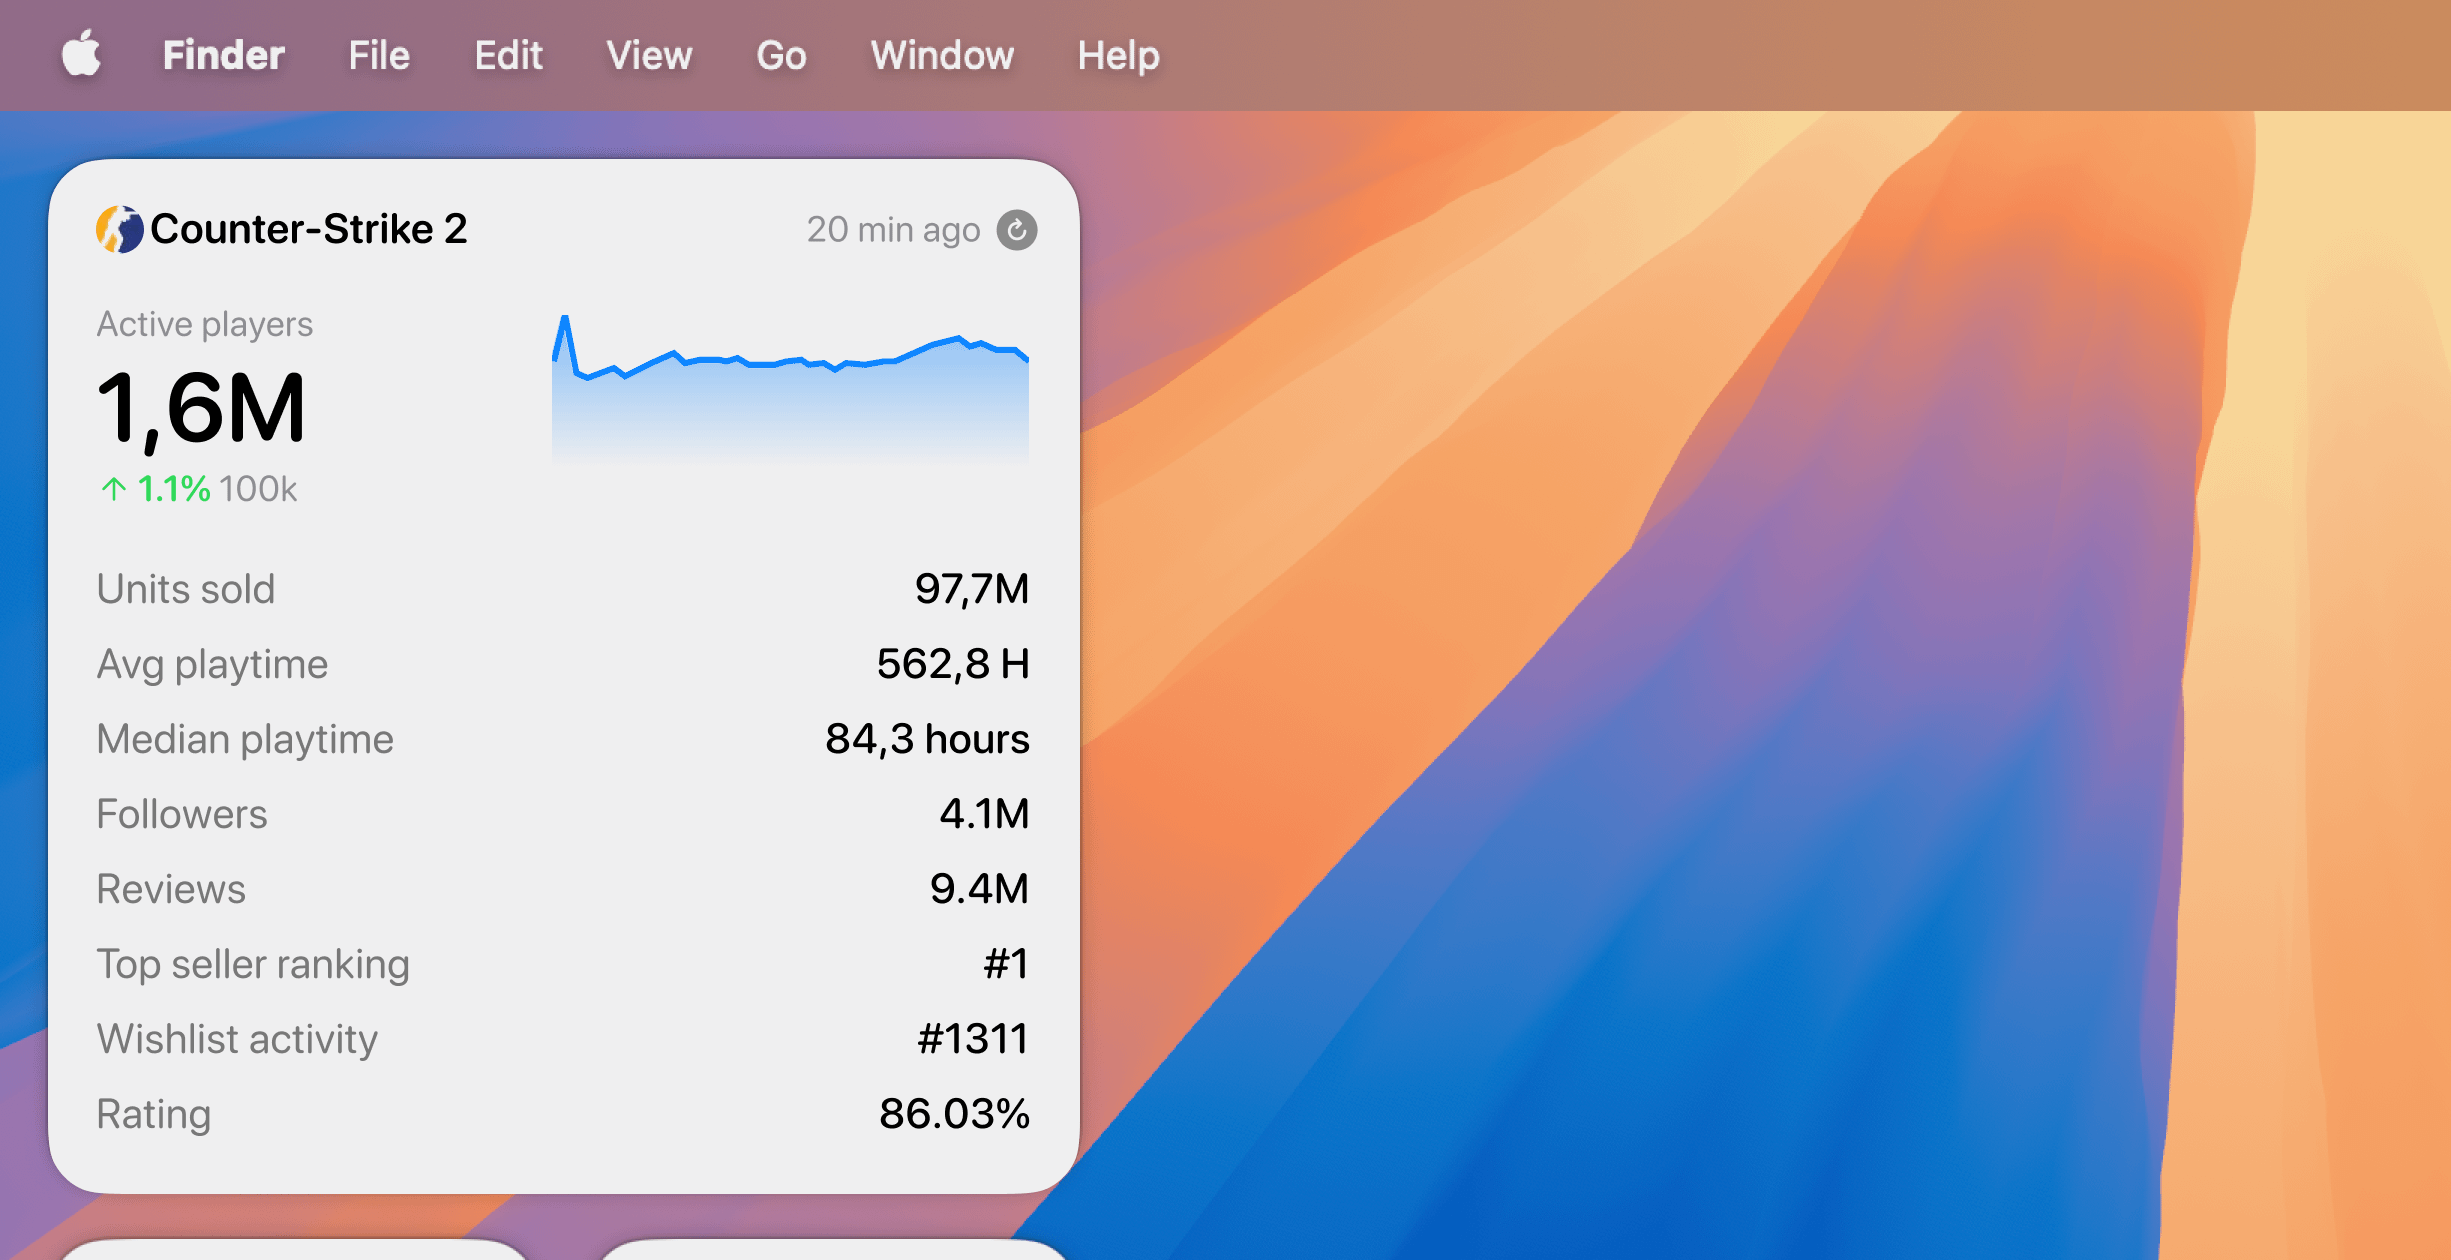Select the Avg playtime value 562,8 H

coord(952,664)
